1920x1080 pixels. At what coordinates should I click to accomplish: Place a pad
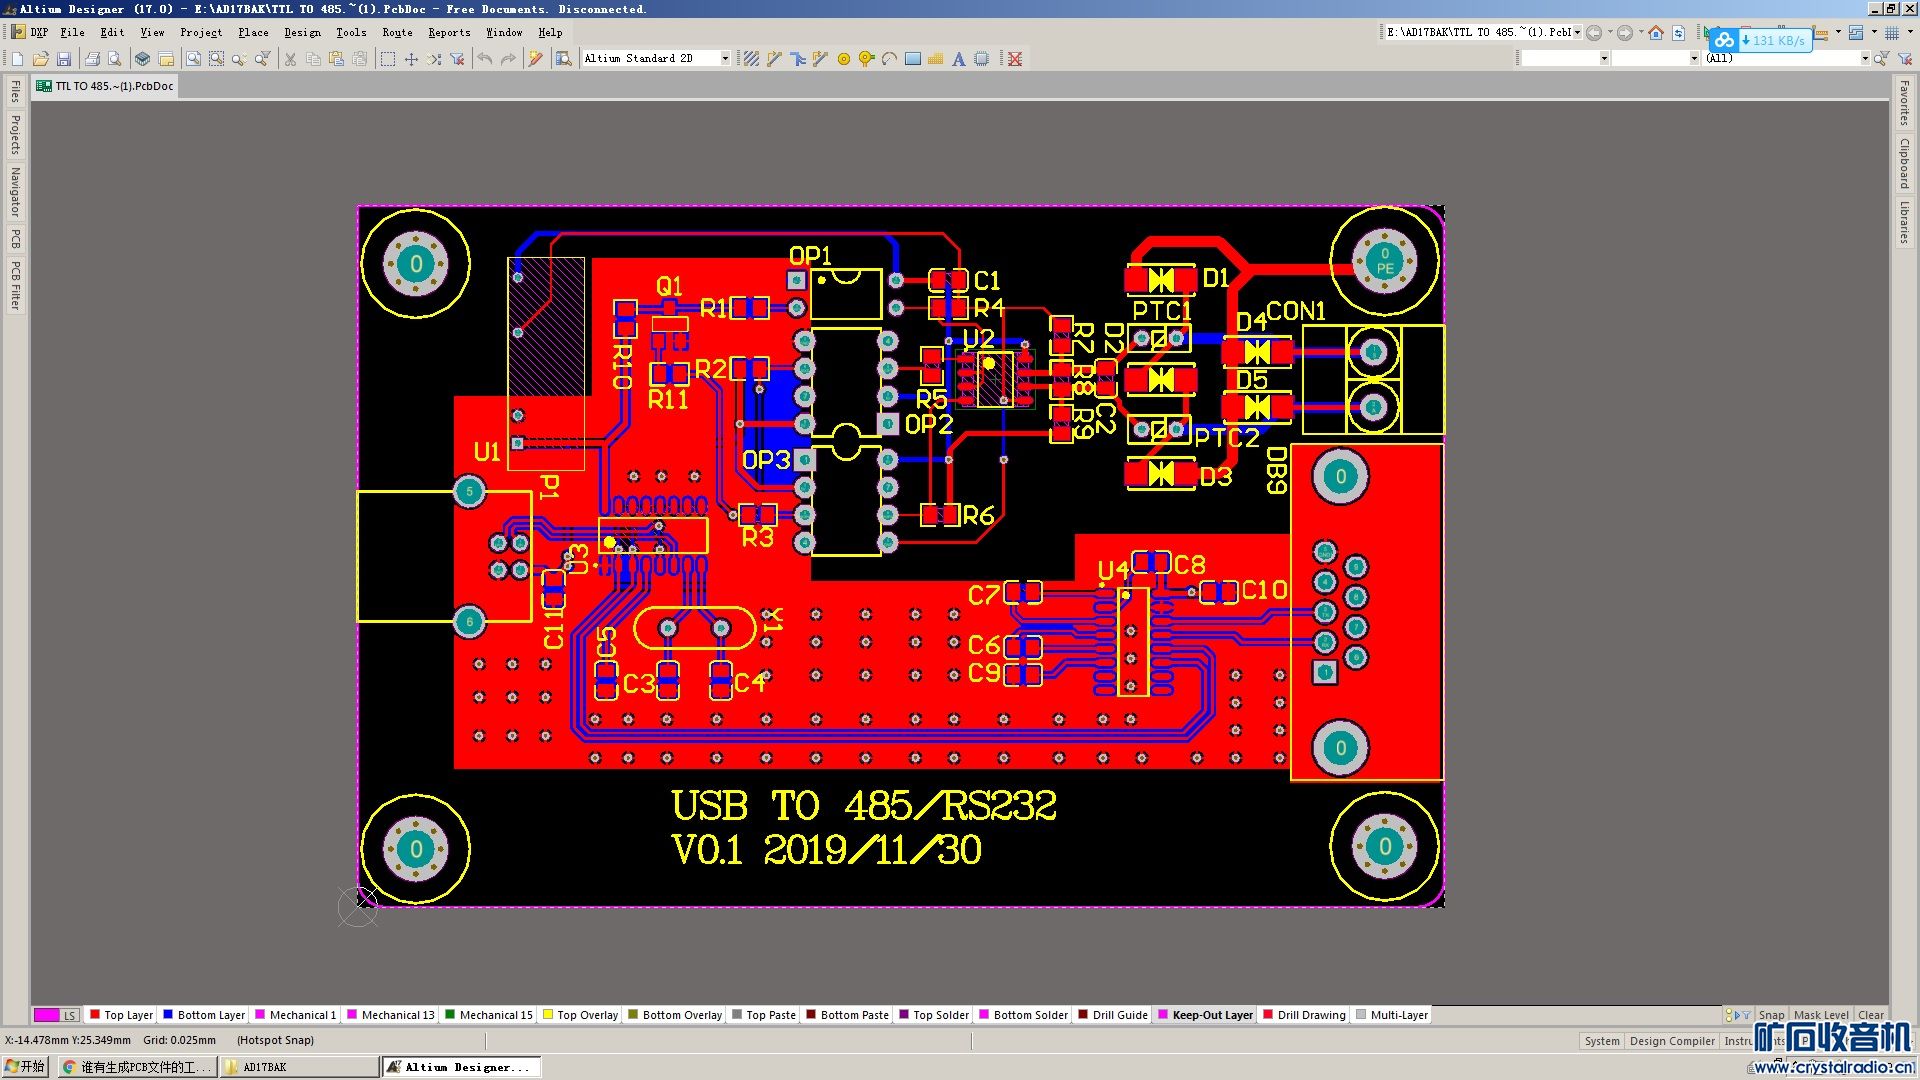click(844, 59)
